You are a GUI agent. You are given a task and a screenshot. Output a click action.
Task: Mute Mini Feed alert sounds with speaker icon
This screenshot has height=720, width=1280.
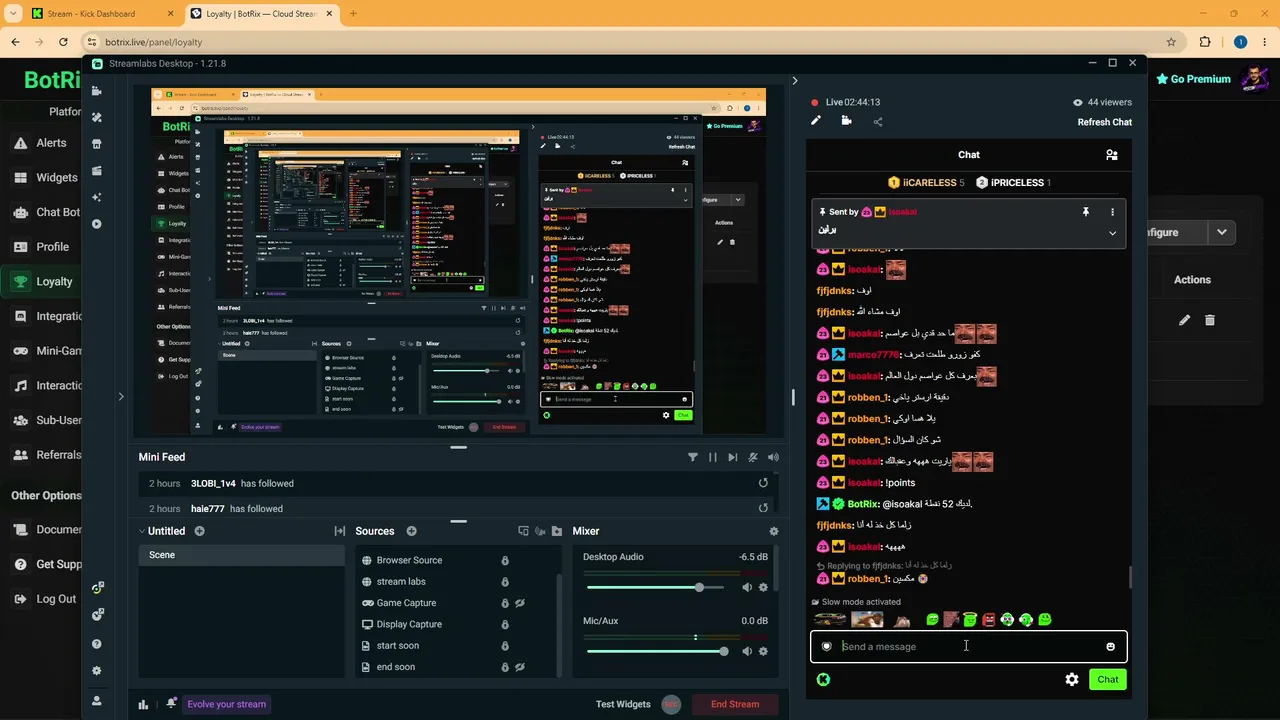point(773,457)
